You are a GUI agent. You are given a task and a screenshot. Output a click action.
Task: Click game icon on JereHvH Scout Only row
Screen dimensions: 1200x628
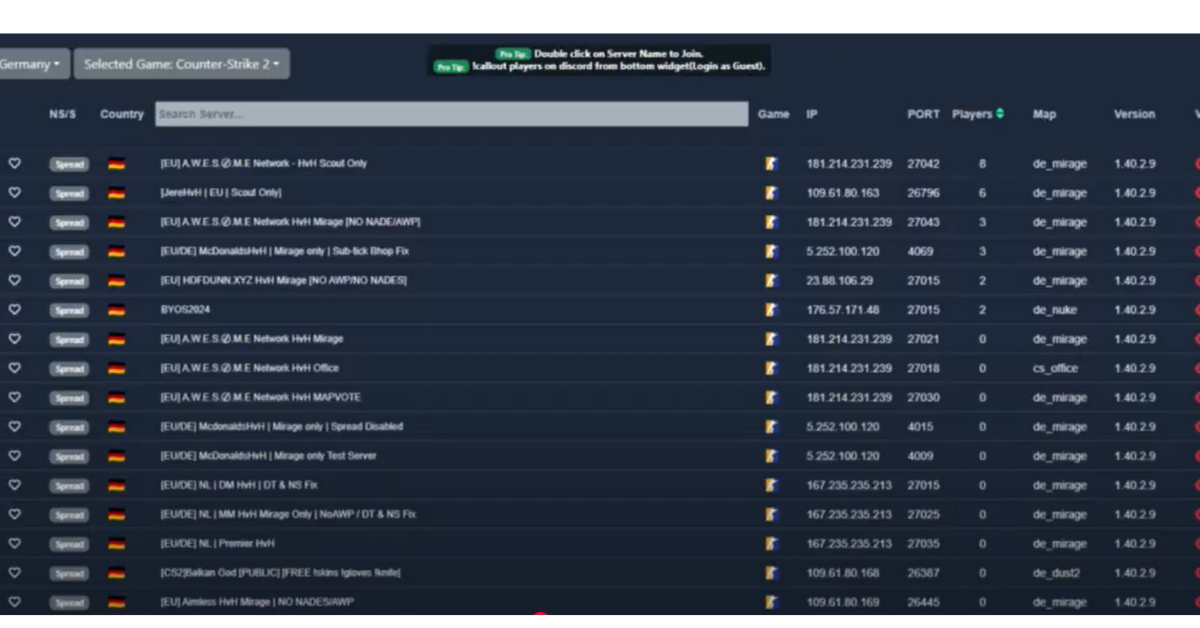point(771,193)
